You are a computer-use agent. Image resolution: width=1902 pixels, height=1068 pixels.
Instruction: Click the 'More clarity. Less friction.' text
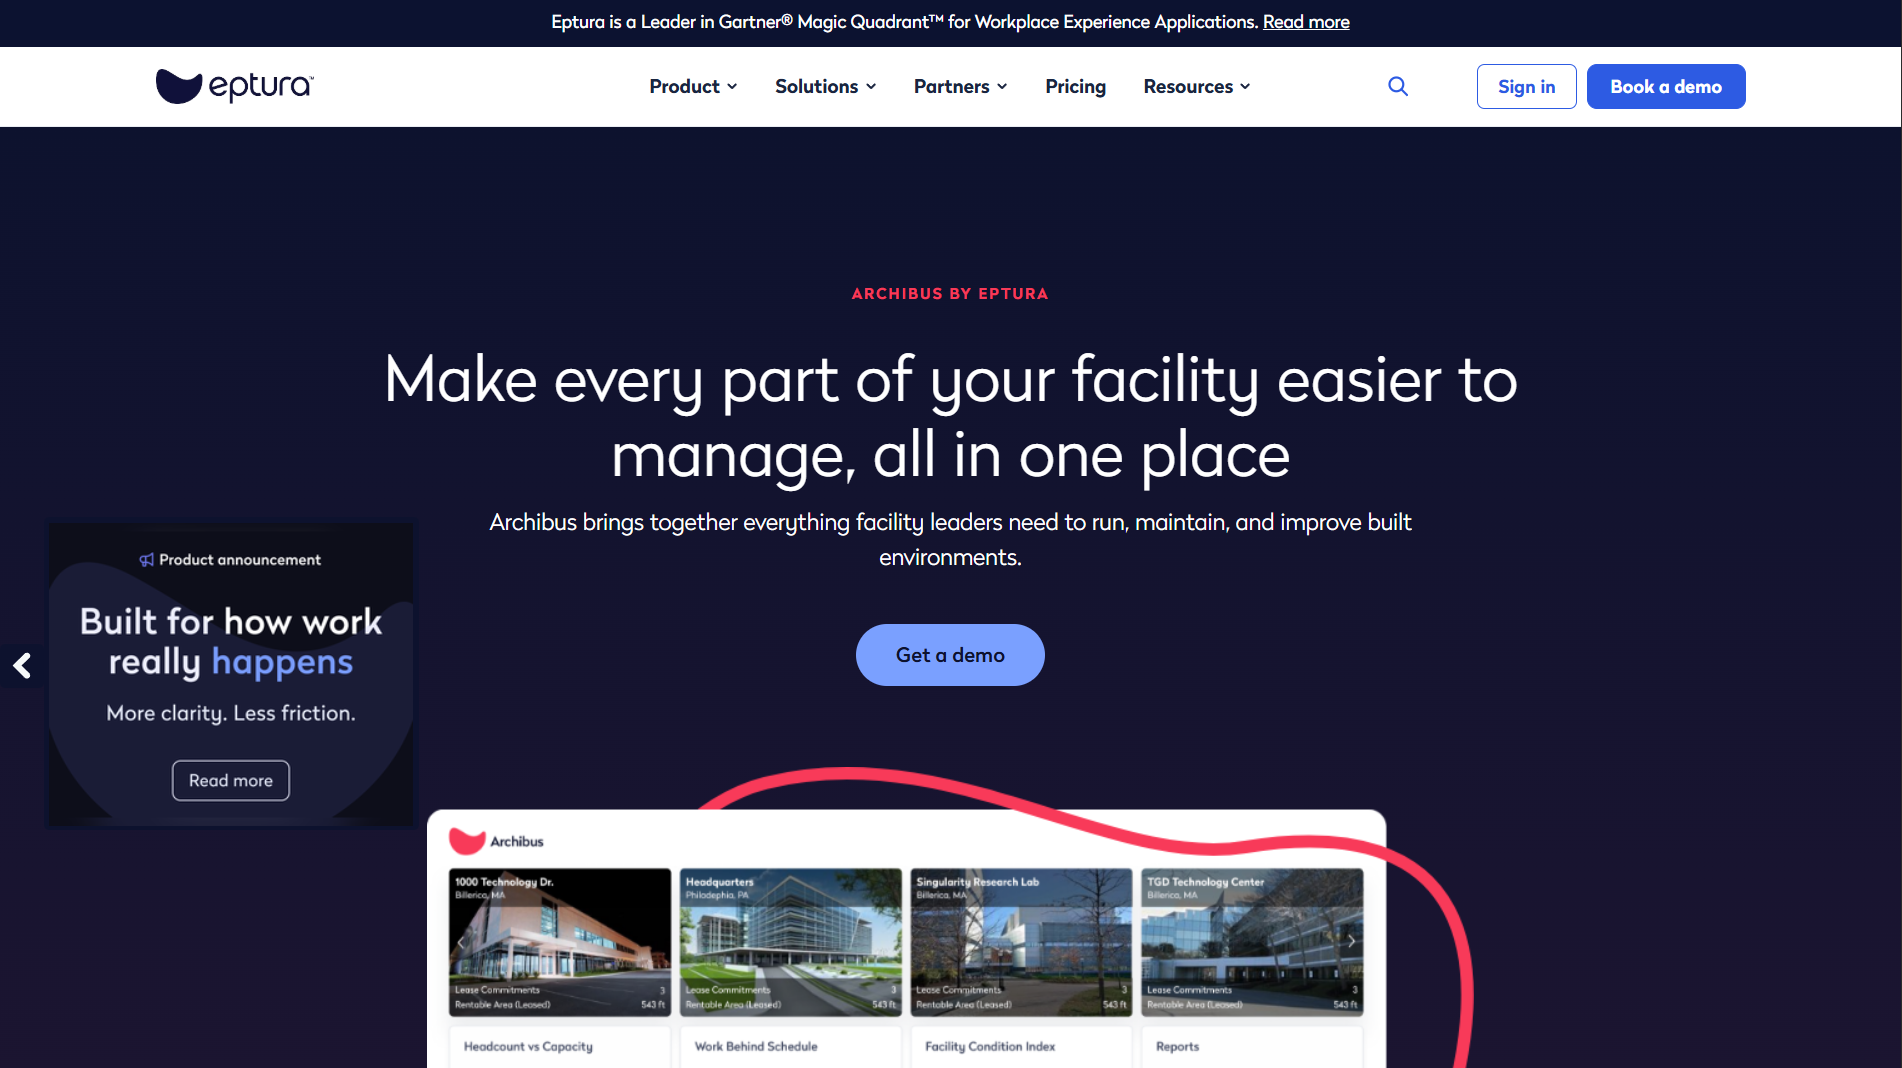pos(231,713)
